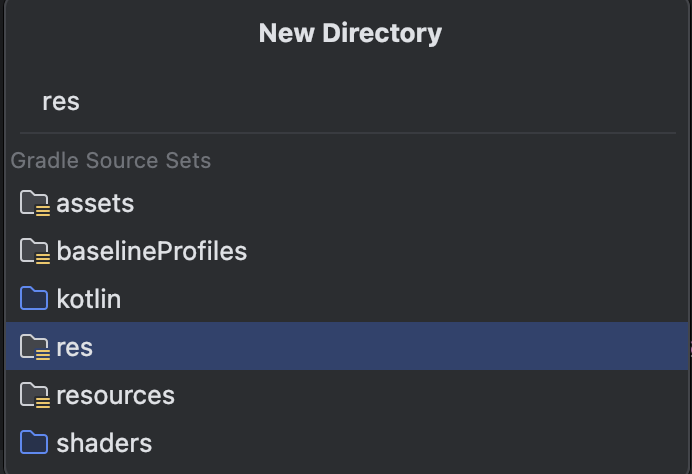Pick the kotlin source set label
692x474 pixels.
pos(88,299)
